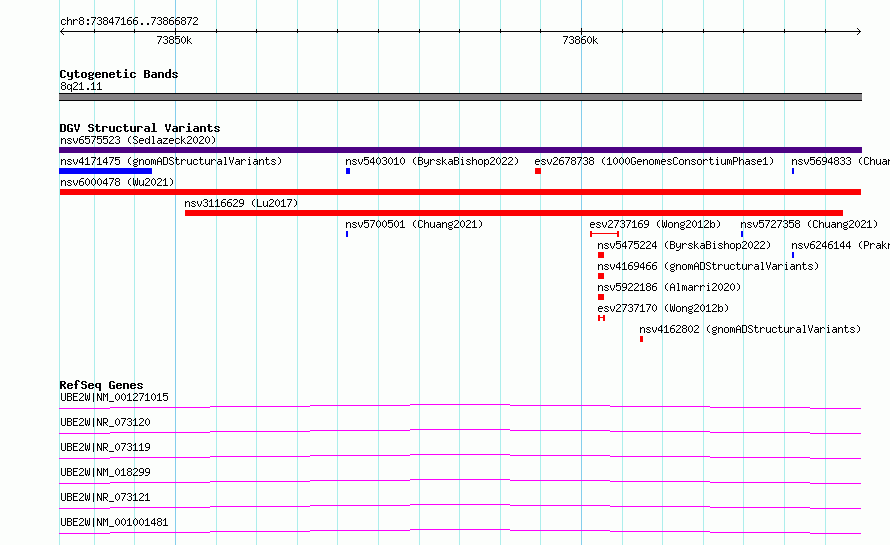
Task: Click red marker under nsv5475224
Action: pyautogui.click(x=601, y=255)
